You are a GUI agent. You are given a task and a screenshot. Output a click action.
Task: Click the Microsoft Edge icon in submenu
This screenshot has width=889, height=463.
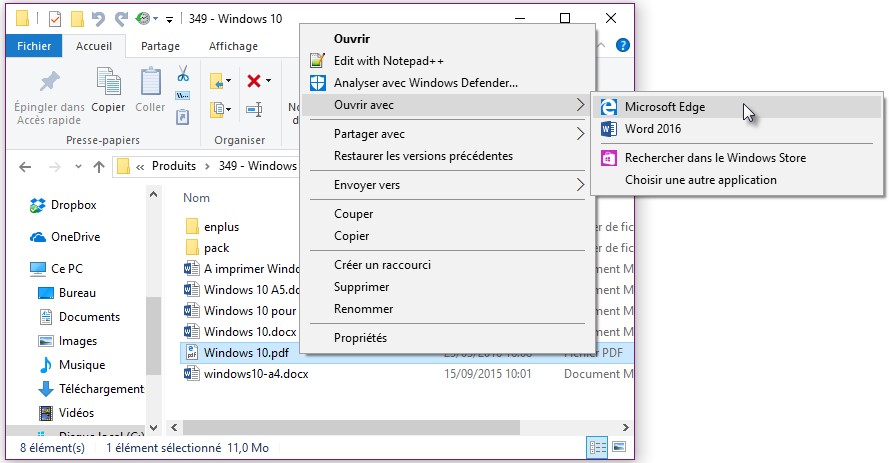[608, 107]
